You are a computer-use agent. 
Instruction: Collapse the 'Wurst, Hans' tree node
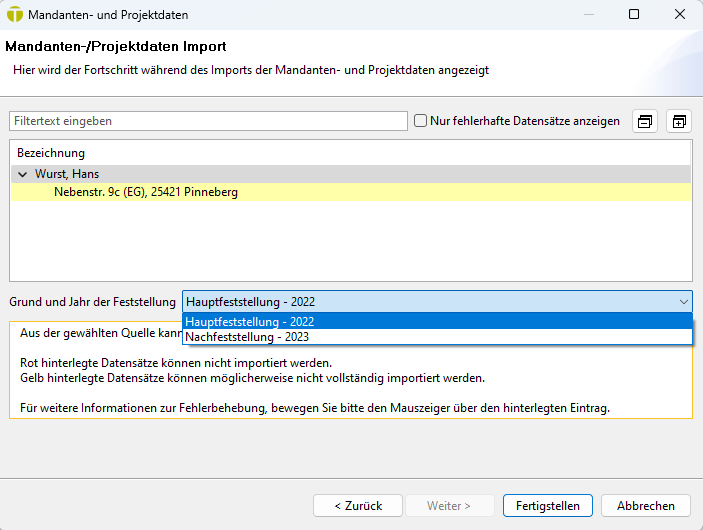[x=22, y=174]
